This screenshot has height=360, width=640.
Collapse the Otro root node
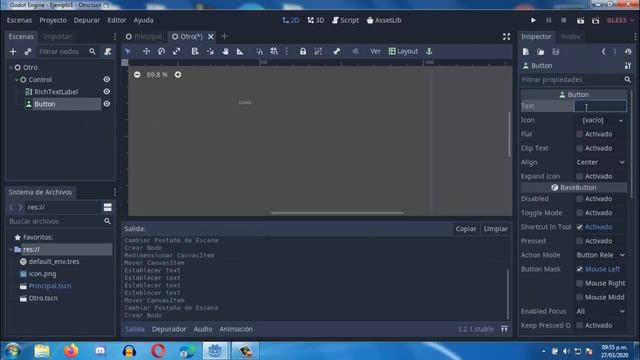[x=11, y=67]
